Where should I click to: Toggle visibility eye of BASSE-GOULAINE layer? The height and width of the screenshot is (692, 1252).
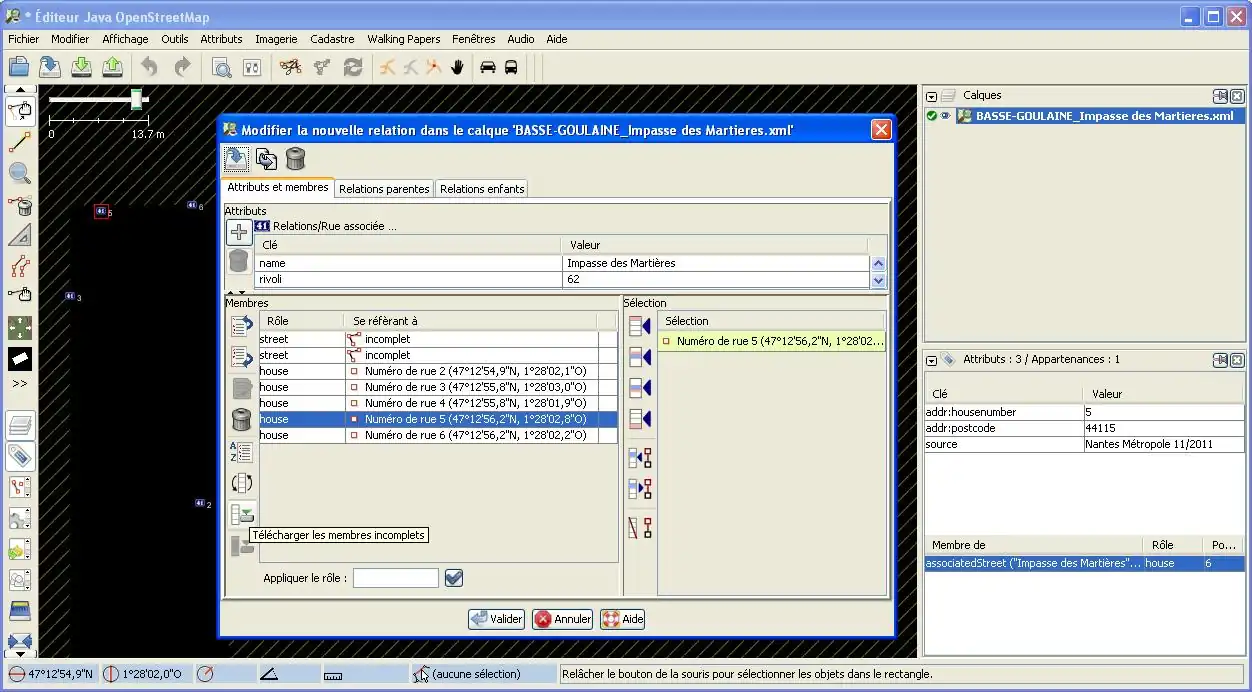(945, 116)
